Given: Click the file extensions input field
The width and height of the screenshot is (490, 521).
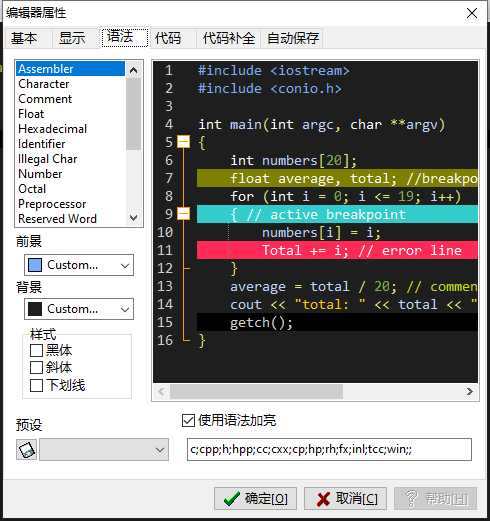Looking at the screenshot, I should [x=329, y=450].
